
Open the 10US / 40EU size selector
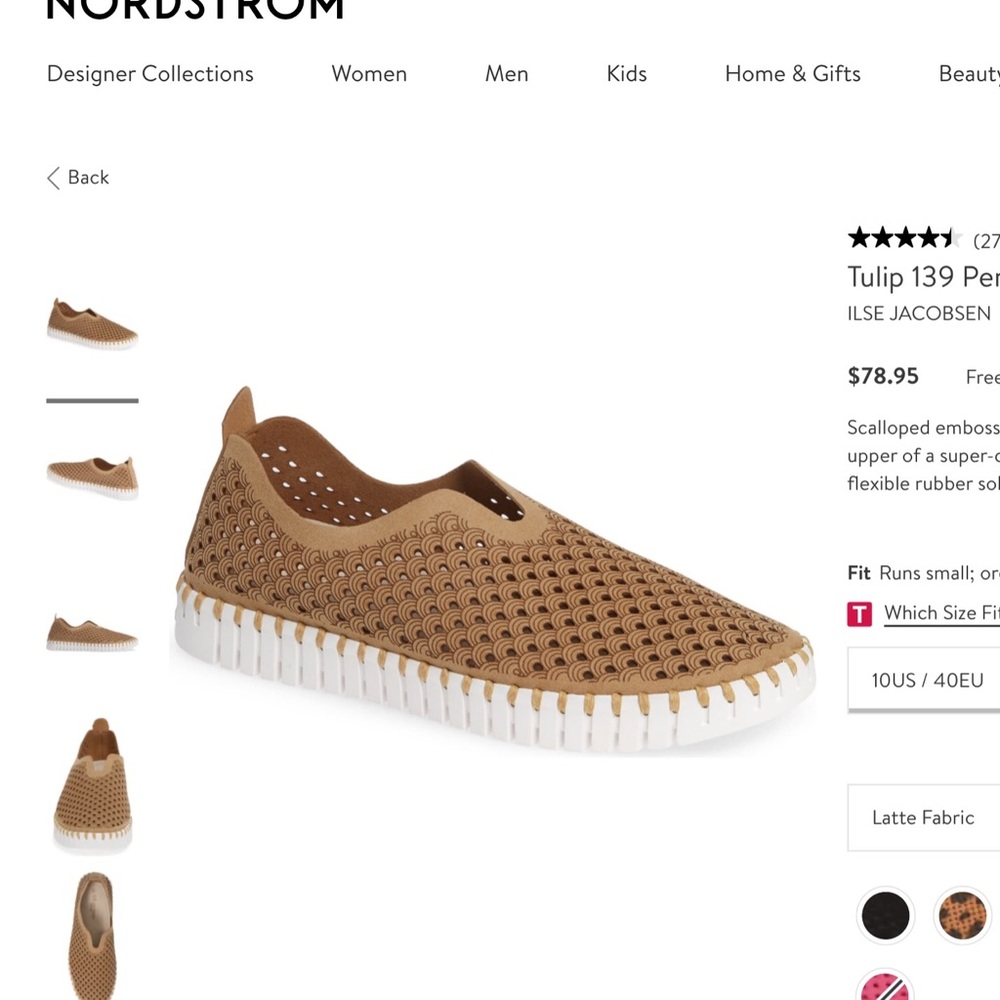pyautogui.click(x=930, y=678)
